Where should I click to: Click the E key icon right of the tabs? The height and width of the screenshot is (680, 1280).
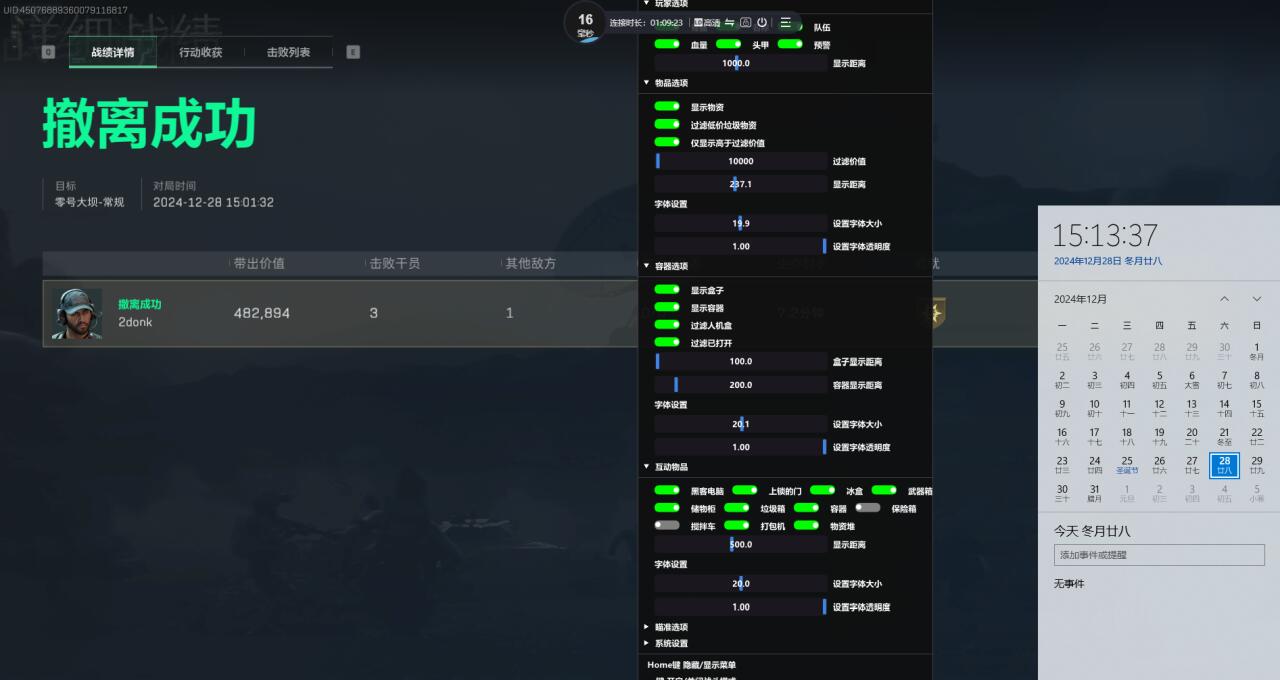[x=353, y=52]
